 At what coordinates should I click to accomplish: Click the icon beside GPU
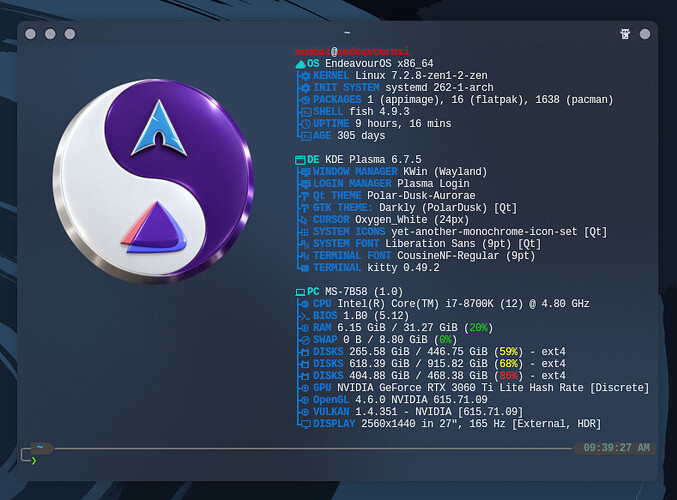point(305,388)
